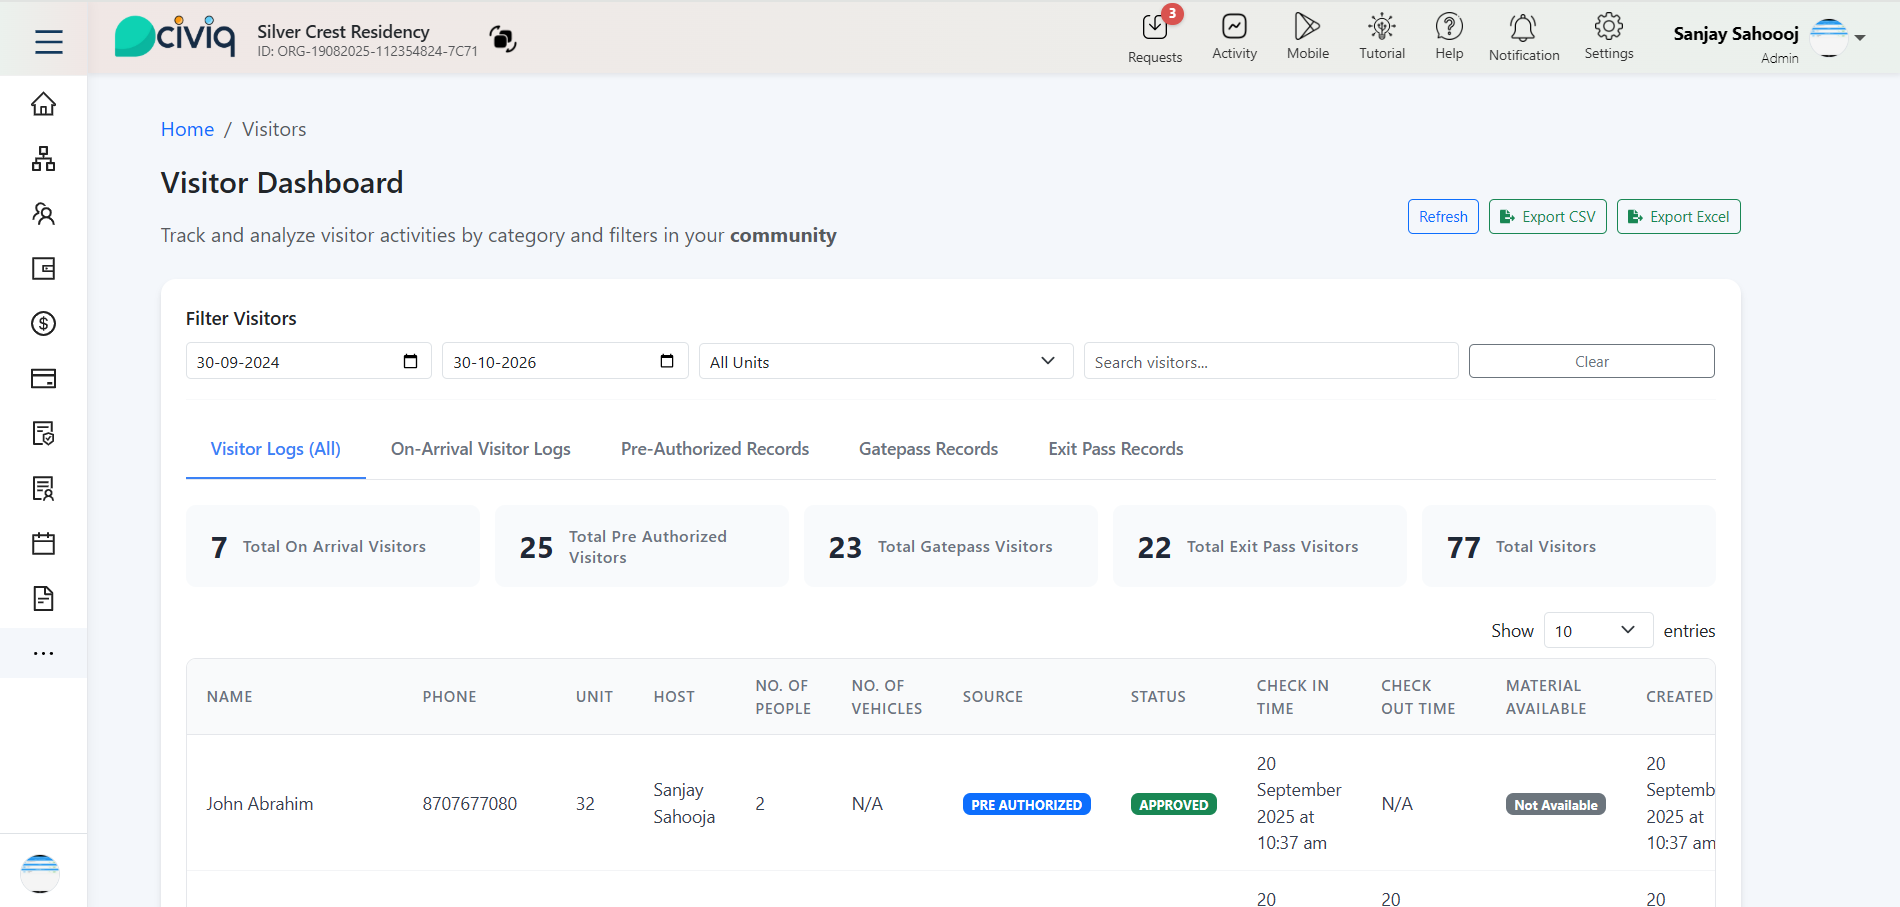Click the Search visitors input field
This screenshot has height=907, width=1900.
(1270, 362)
